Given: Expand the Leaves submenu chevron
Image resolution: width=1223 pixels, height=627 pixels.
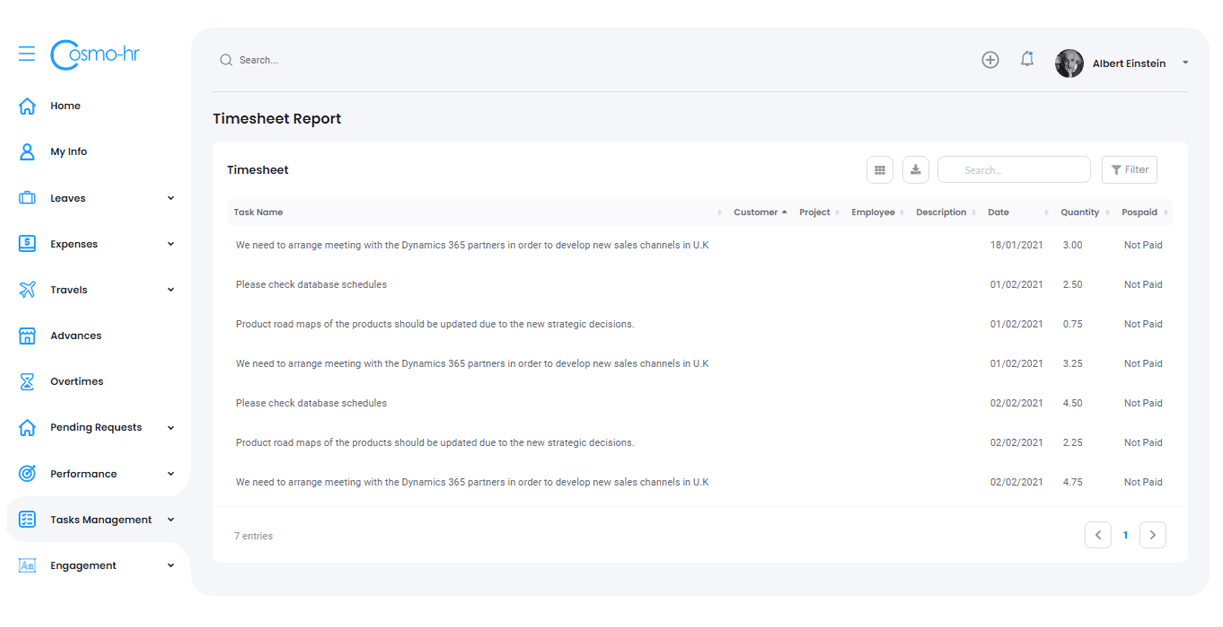Looking at the screenshot, I should [171, 198].
